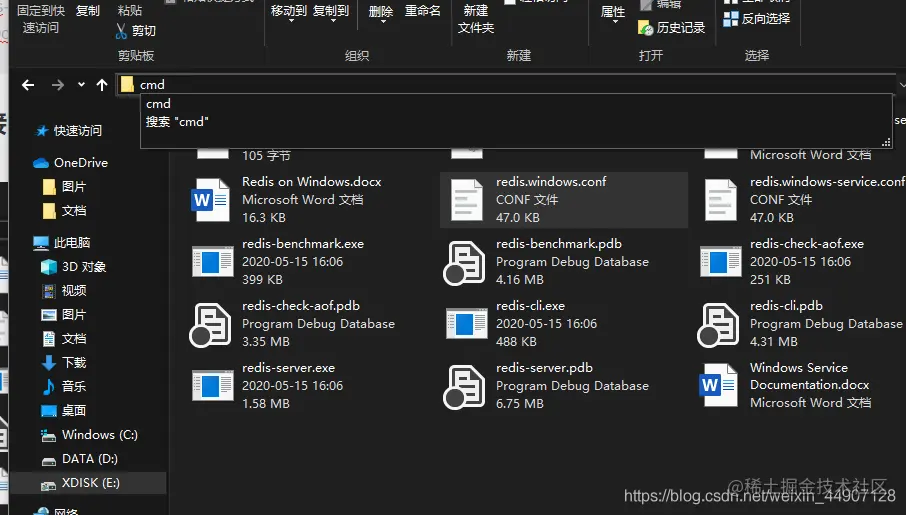This screenshot has width=906, height=515.
Task: Open the address bar history dropdown arrow
Action: coord(901,85)
